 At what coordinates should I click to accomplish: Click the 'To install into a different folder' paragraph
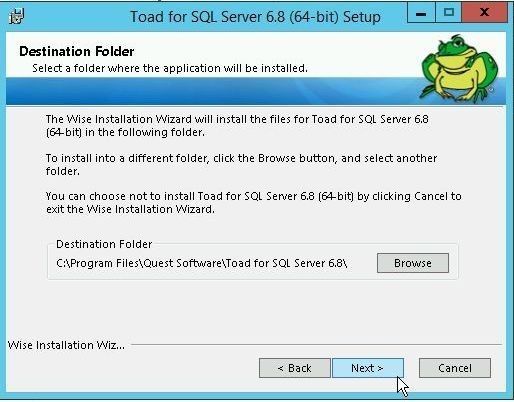pyautogui.click(x=241, y=164)
